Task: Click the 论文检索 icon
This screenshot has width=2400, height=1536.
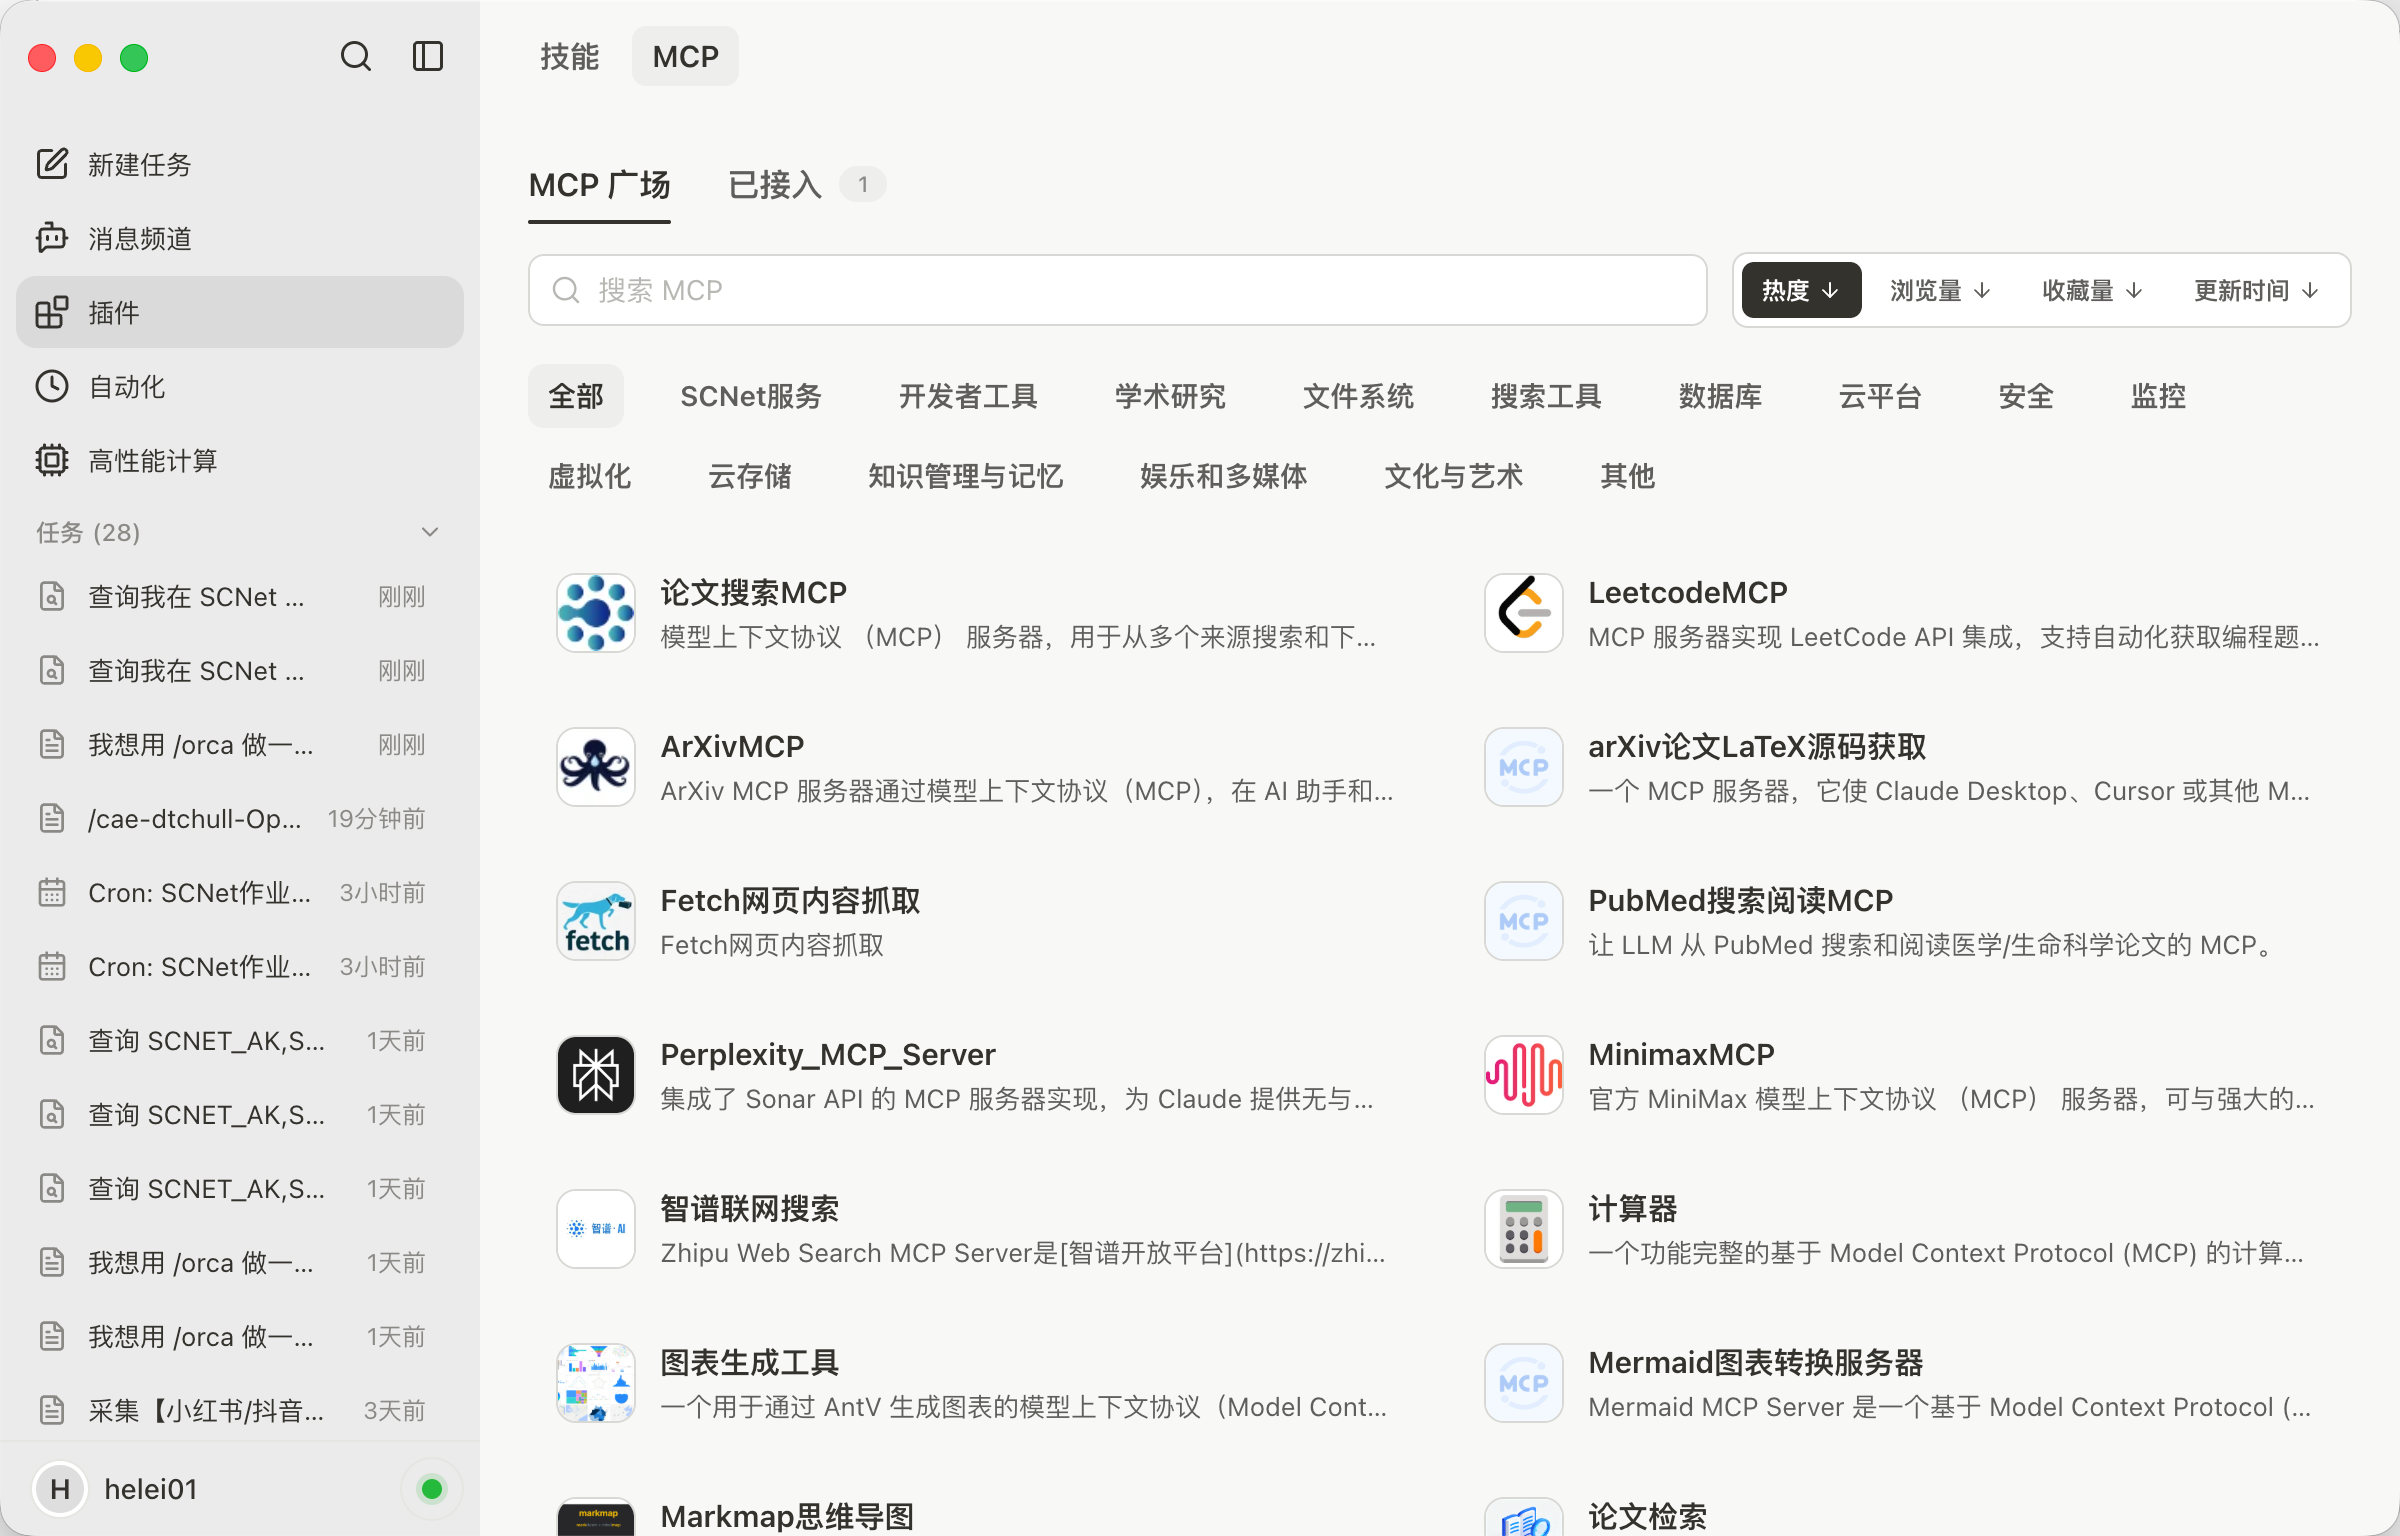Action: point(1524,1517)
